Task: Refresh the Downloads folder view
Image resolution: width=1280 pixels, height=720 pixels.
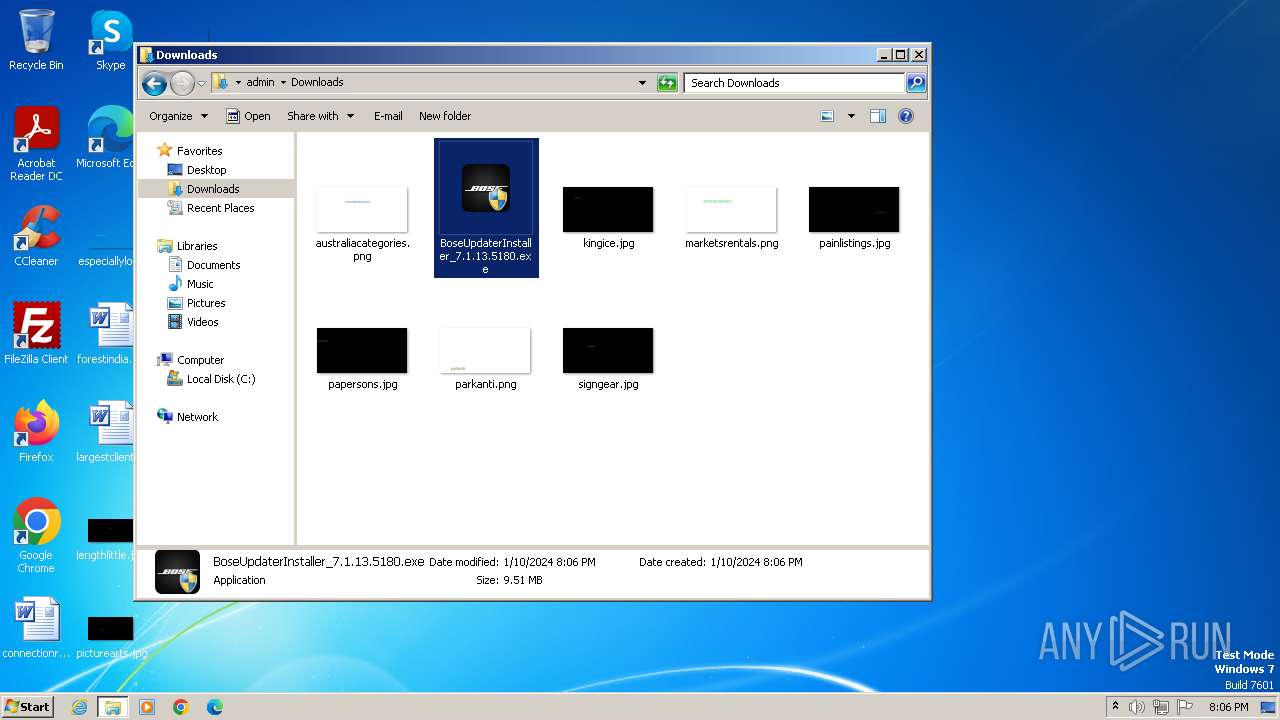Action: click(x=667, y=83)
